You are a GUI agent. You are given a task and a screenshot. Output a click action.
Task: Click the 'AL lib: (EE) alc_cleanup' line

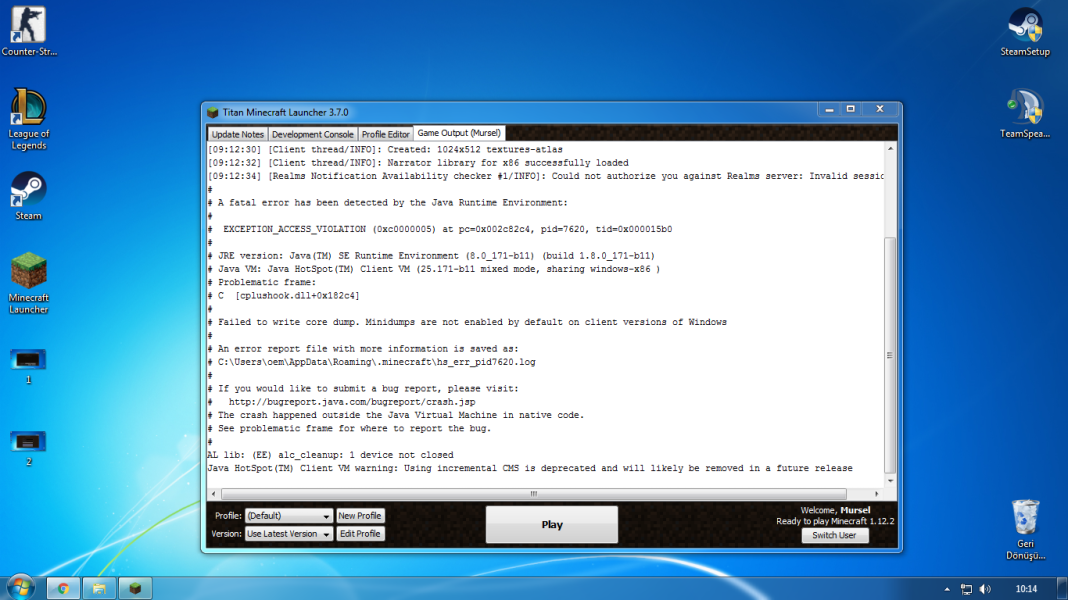pos(330,455)
